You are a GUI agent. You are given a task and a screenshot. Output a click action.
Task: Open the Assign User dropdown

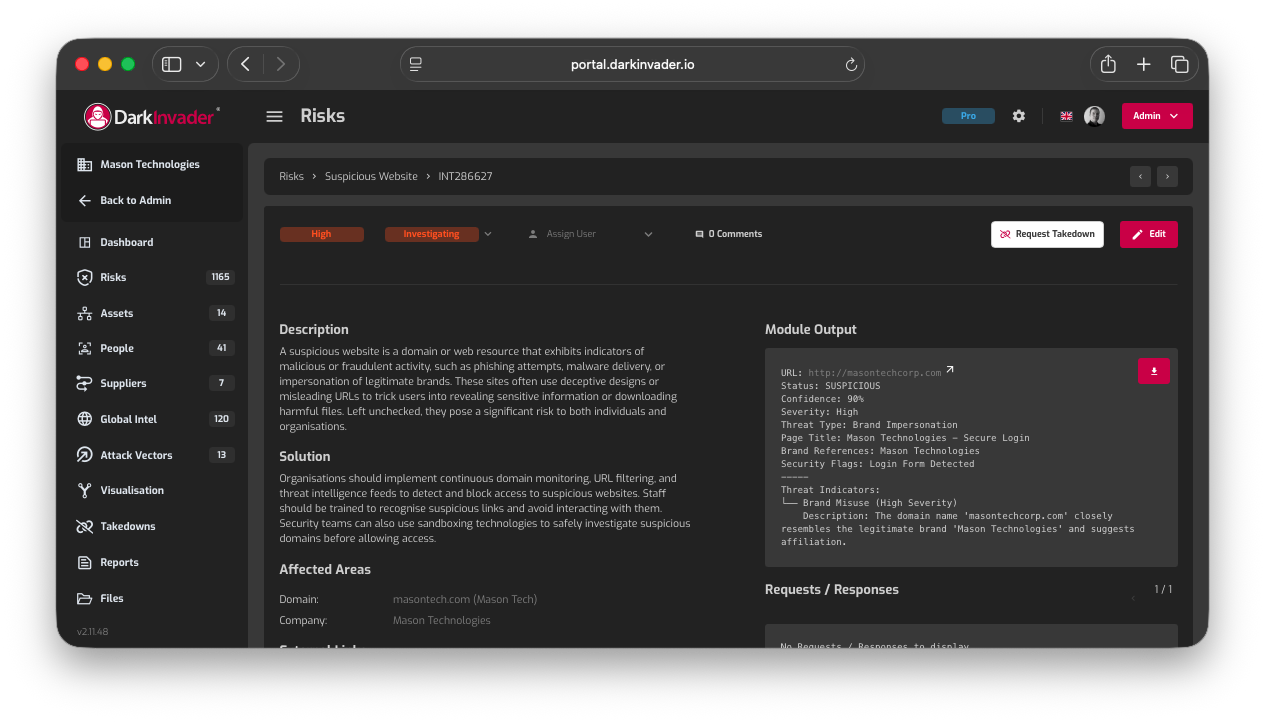590,234
